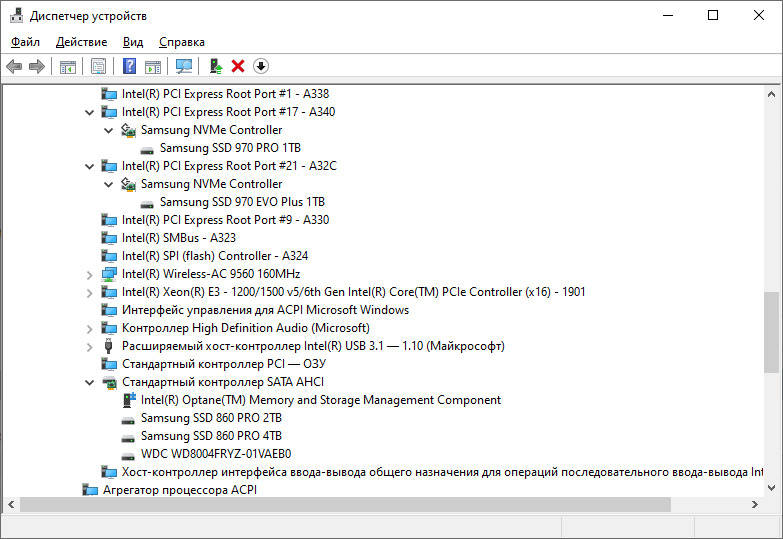
Task: Open the Файл menu
Action: [x=25, y=42]
